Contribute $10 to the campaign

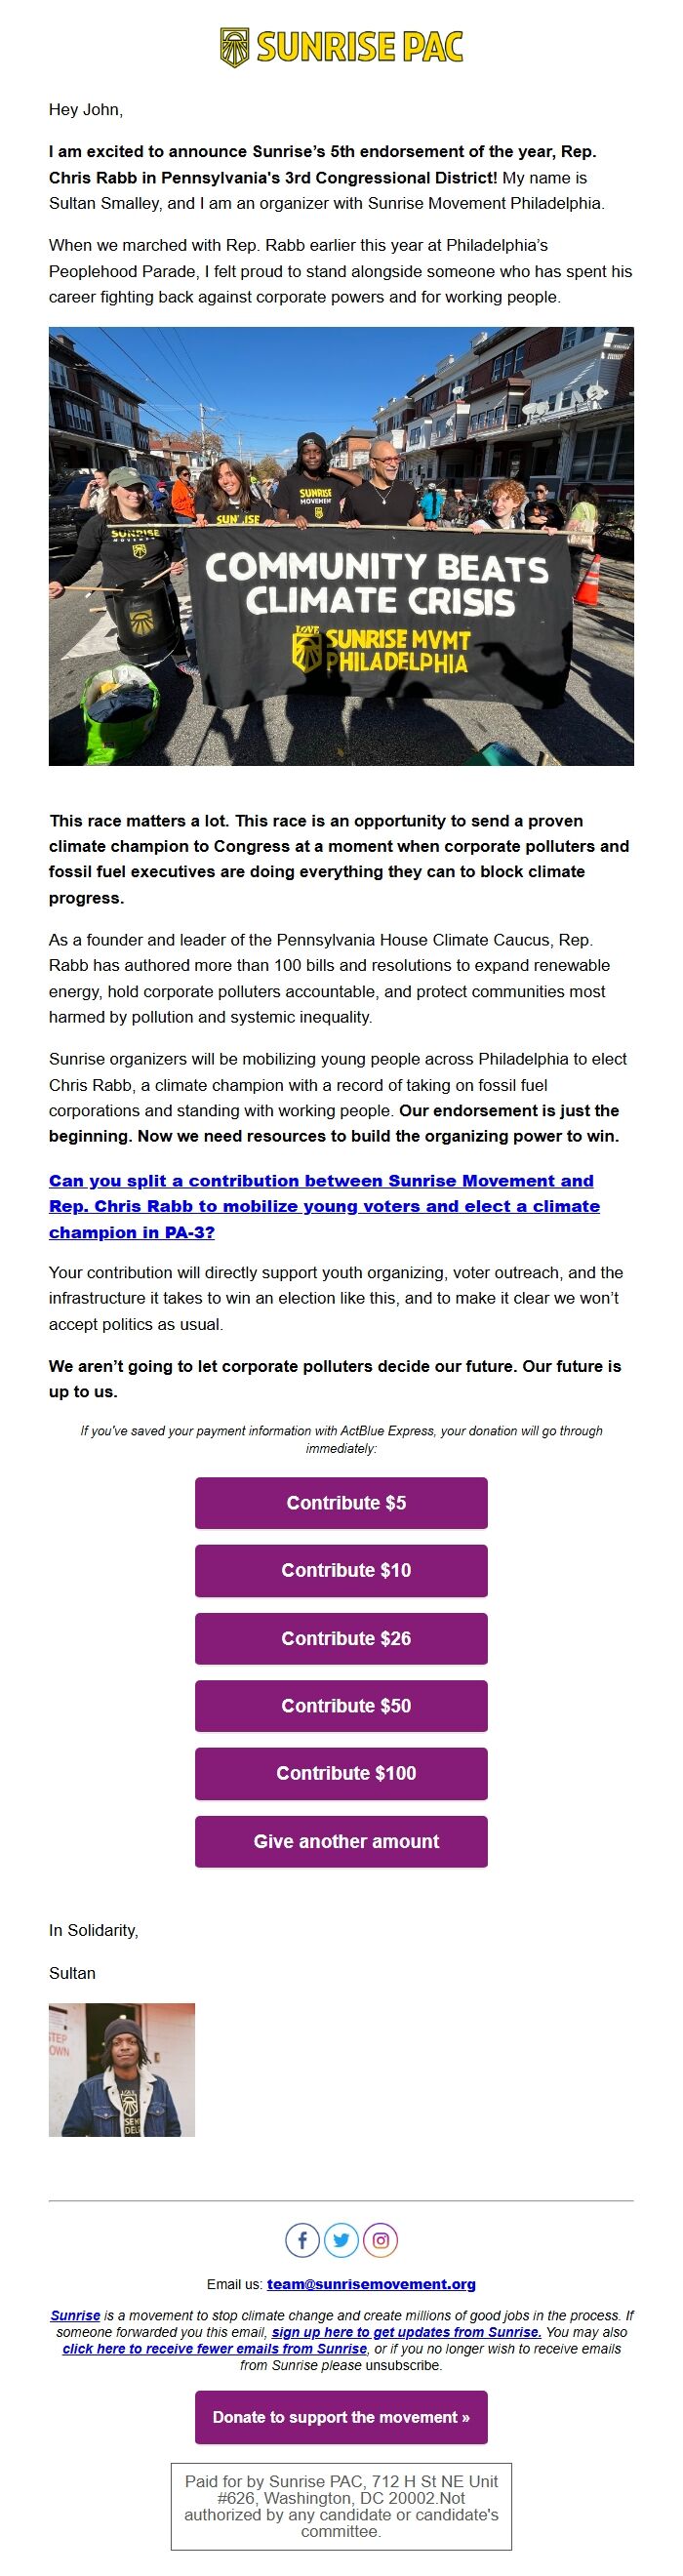(x=341, y=1570)
